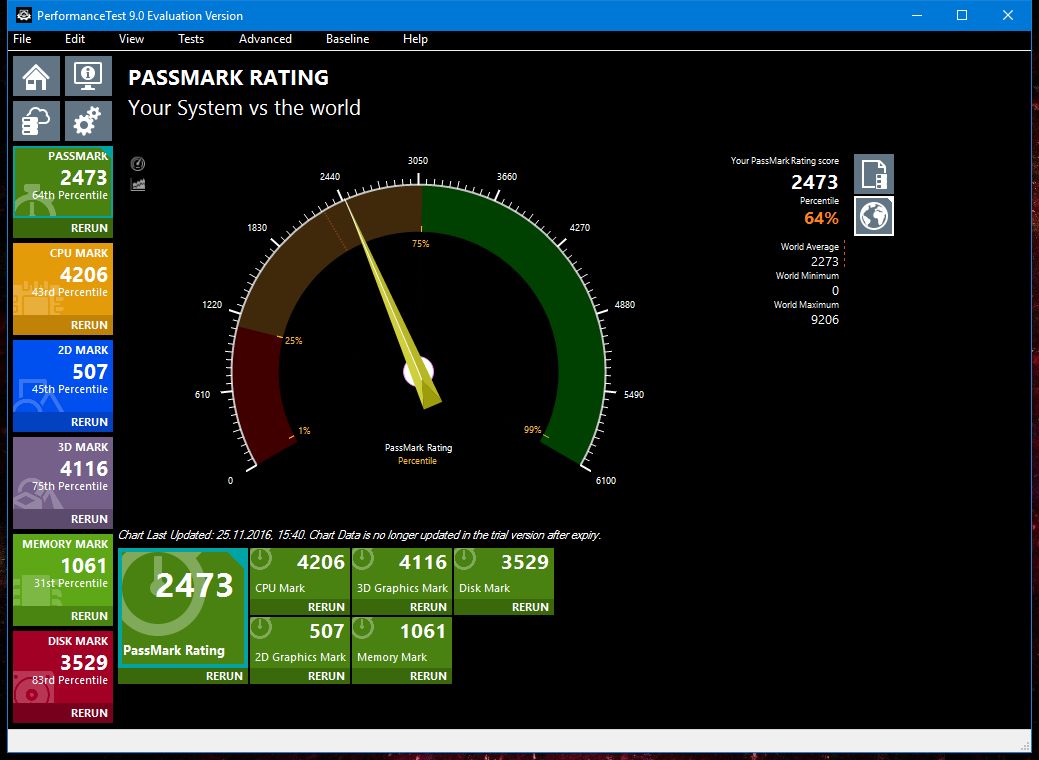Screen dimensions: 1039x760
Task: Click the globe world comparison icon
Action: 873,216
